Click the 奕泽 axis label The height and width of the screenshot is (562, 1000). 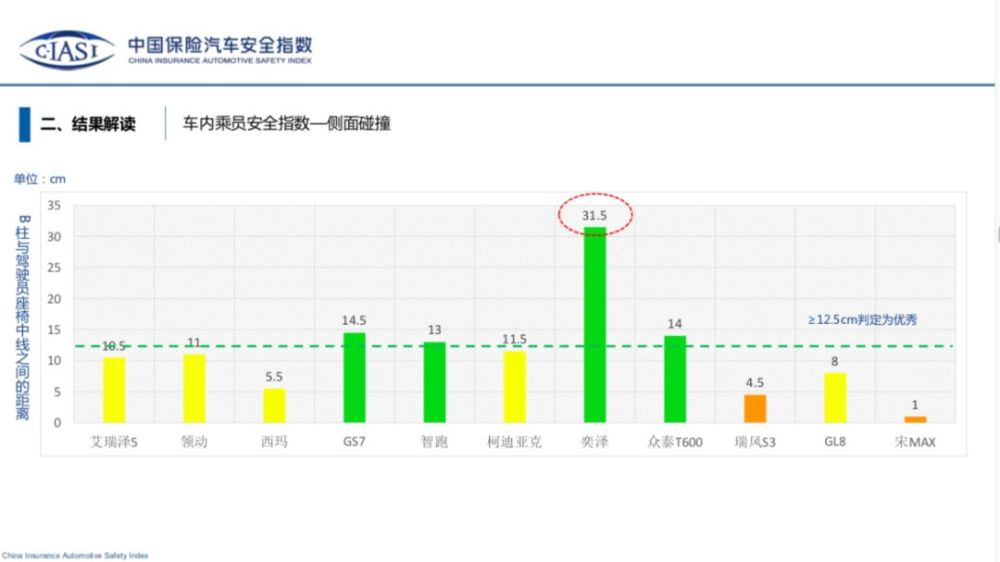coord(594,441)
